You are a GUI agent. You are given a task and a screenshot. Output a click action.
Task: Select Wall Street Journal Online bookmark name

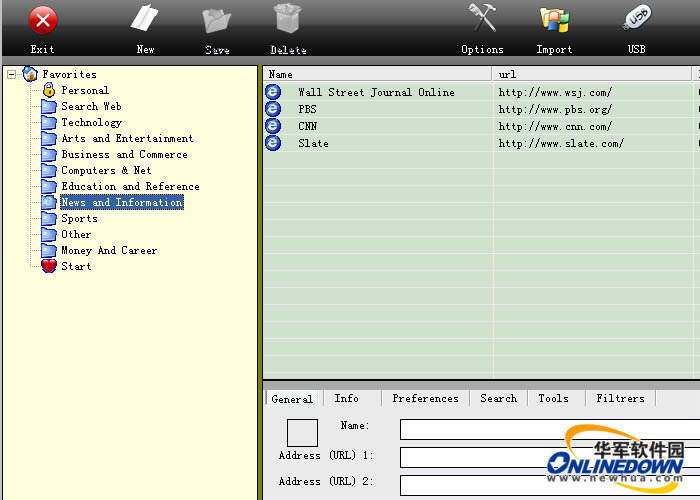tap(376, 92)
